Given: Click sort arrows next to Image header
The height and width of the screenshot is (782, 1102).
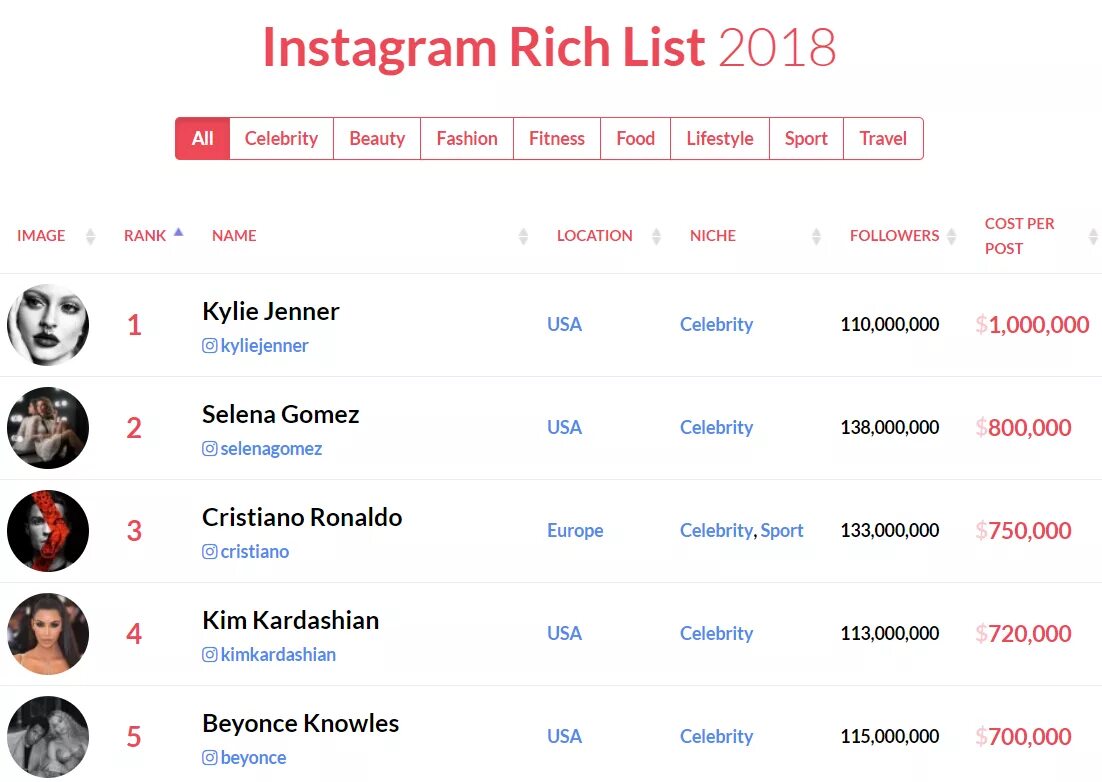Looking at the screenshot, I should tap(90, 236).
